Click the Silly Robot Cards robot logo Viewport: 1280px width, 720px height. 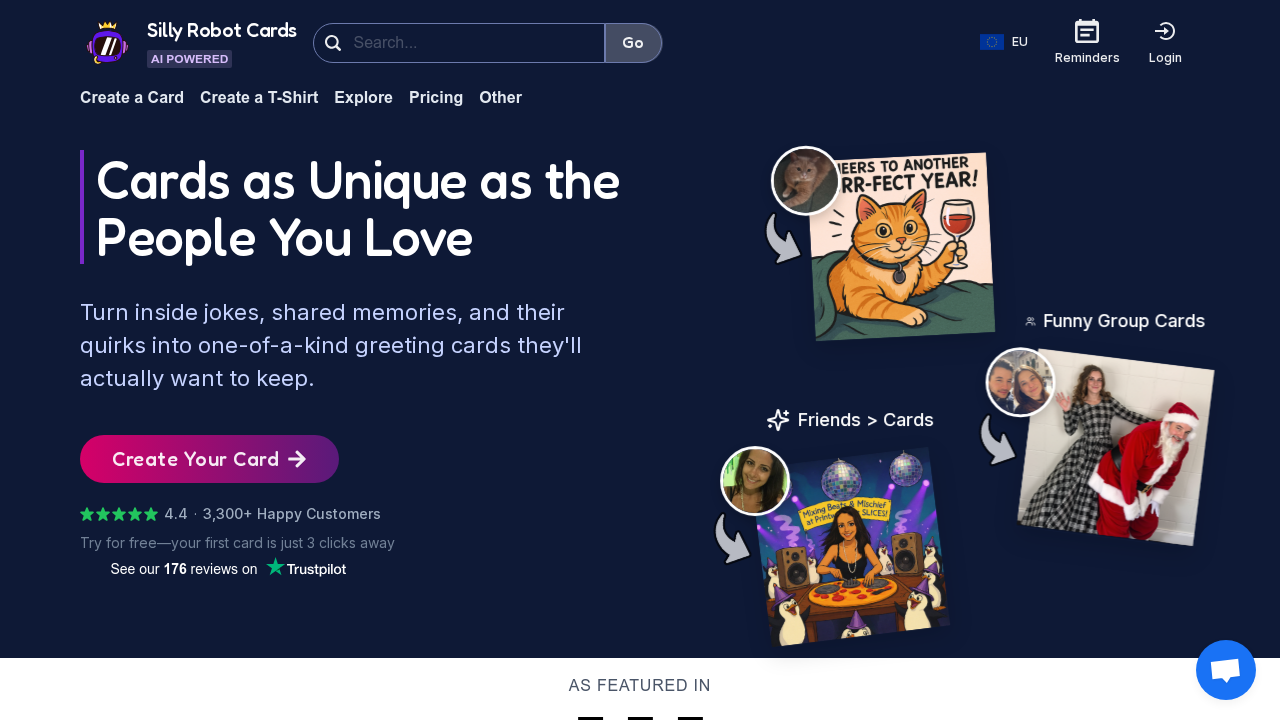pyautogui.click(x=107, y=43)
